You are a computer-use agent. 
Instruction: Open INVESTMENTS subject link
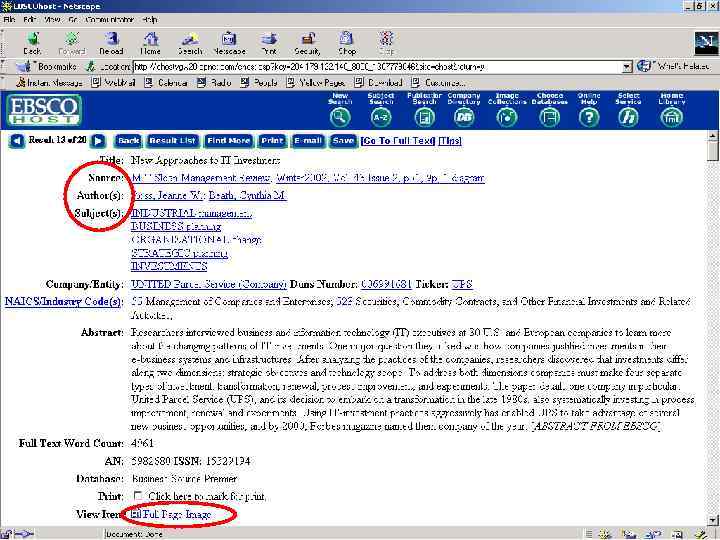pos(169,266)
